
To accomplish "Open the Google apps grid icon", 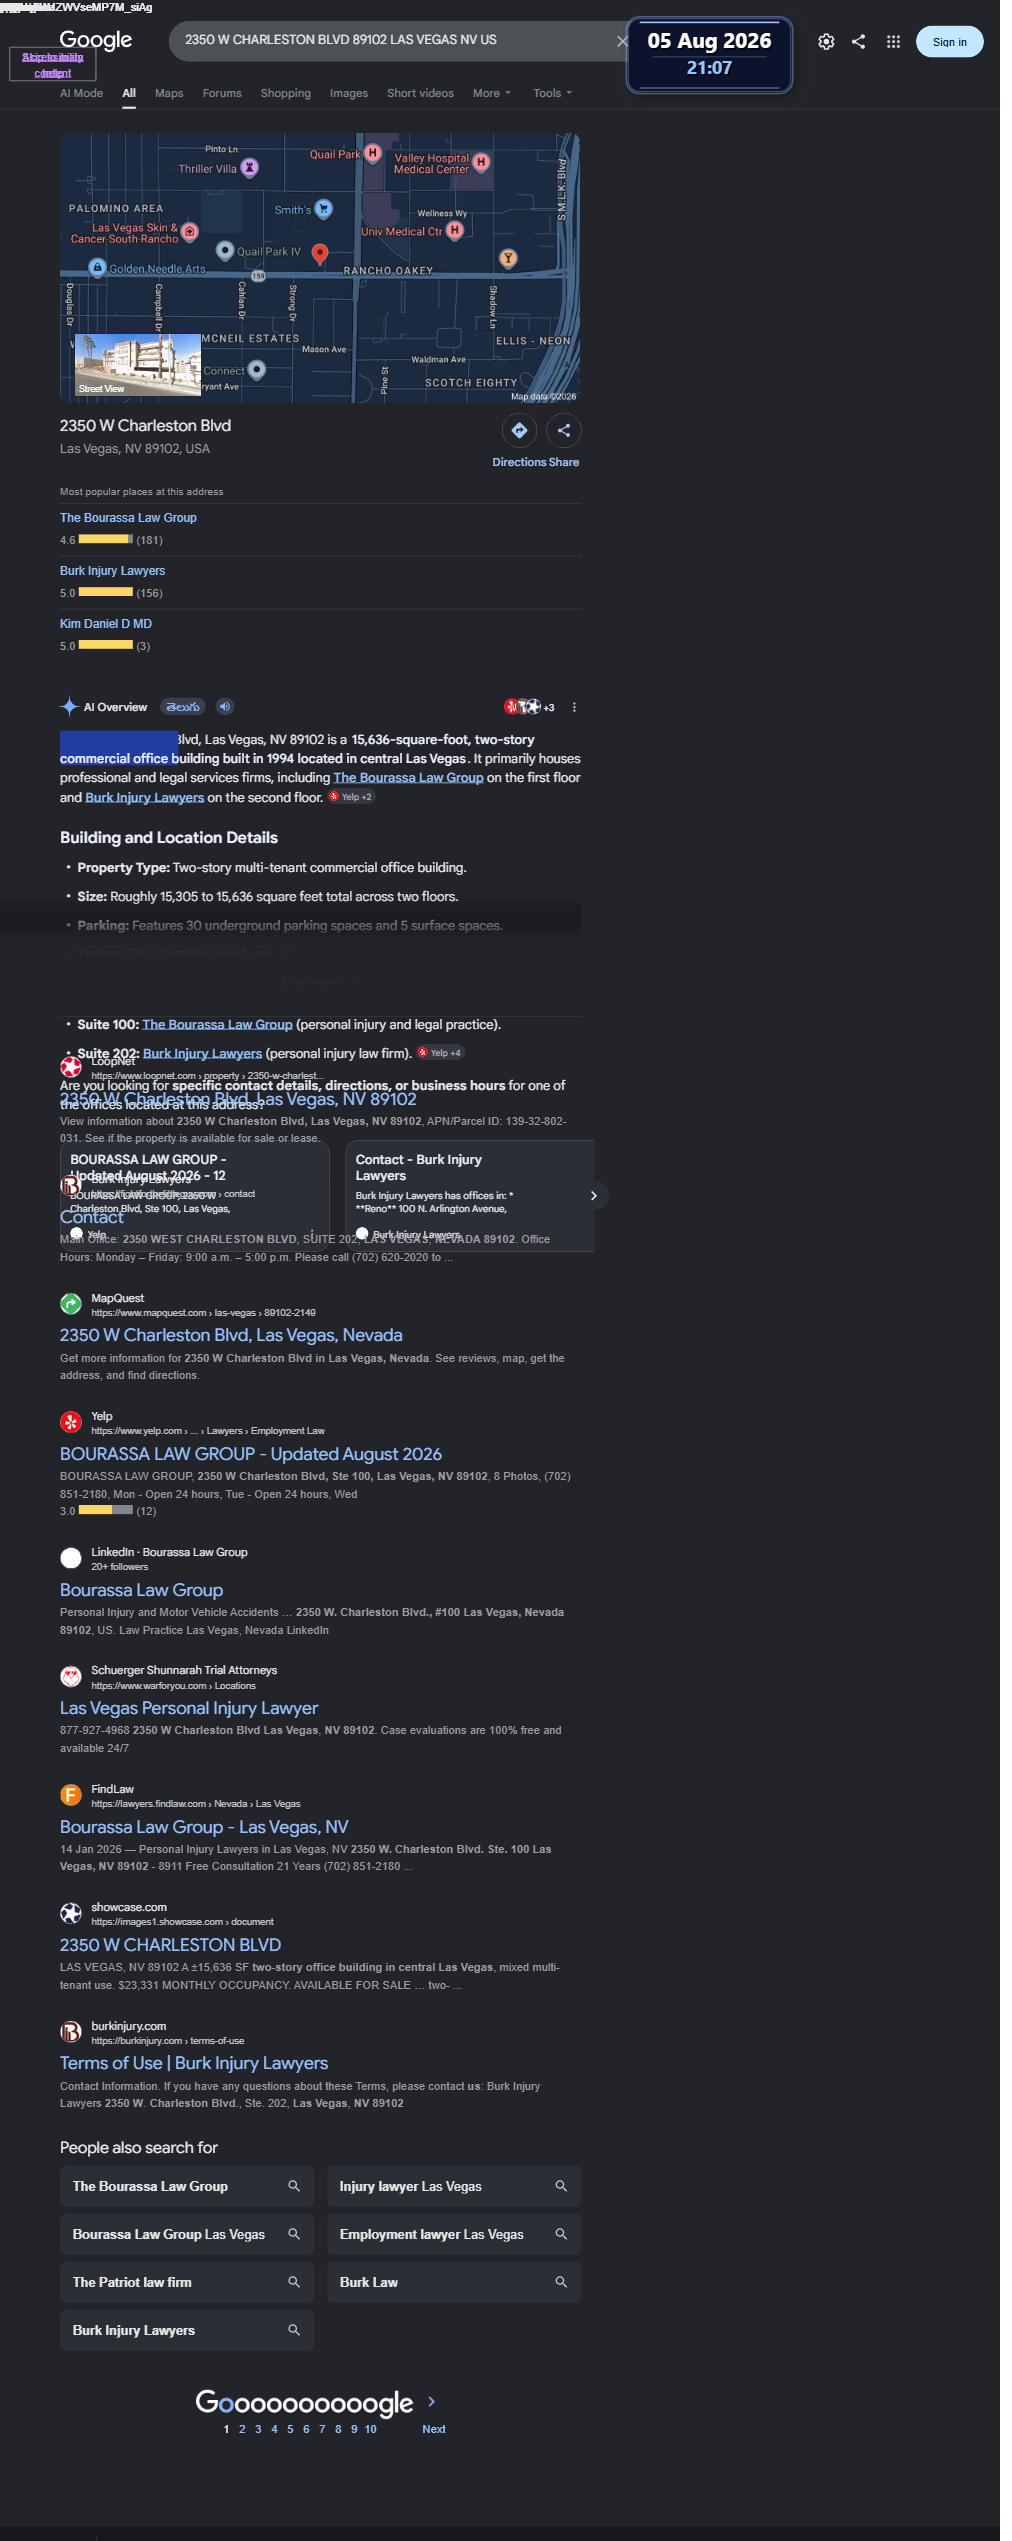I will (x=893, y=42).
